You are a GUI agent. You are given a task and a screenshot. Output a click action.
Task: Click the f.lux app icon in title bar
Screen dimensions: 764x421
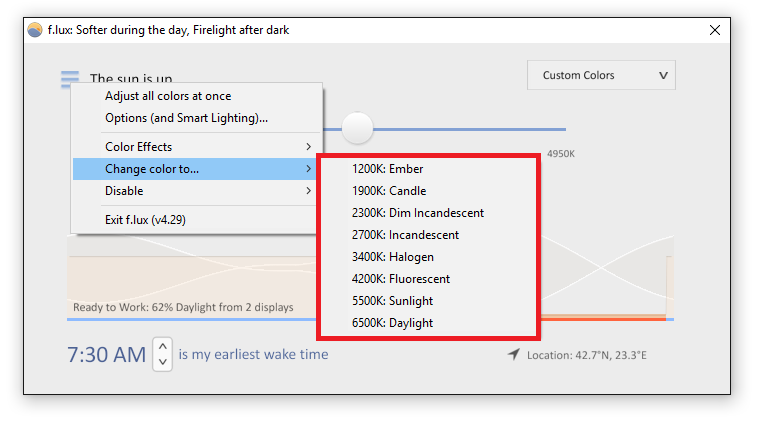click(35, 30)
